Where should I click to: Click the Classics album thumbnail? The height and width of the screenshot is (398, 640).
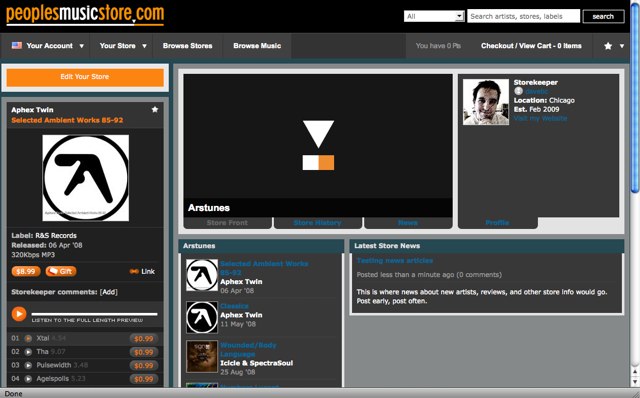(x=202, y=317)
